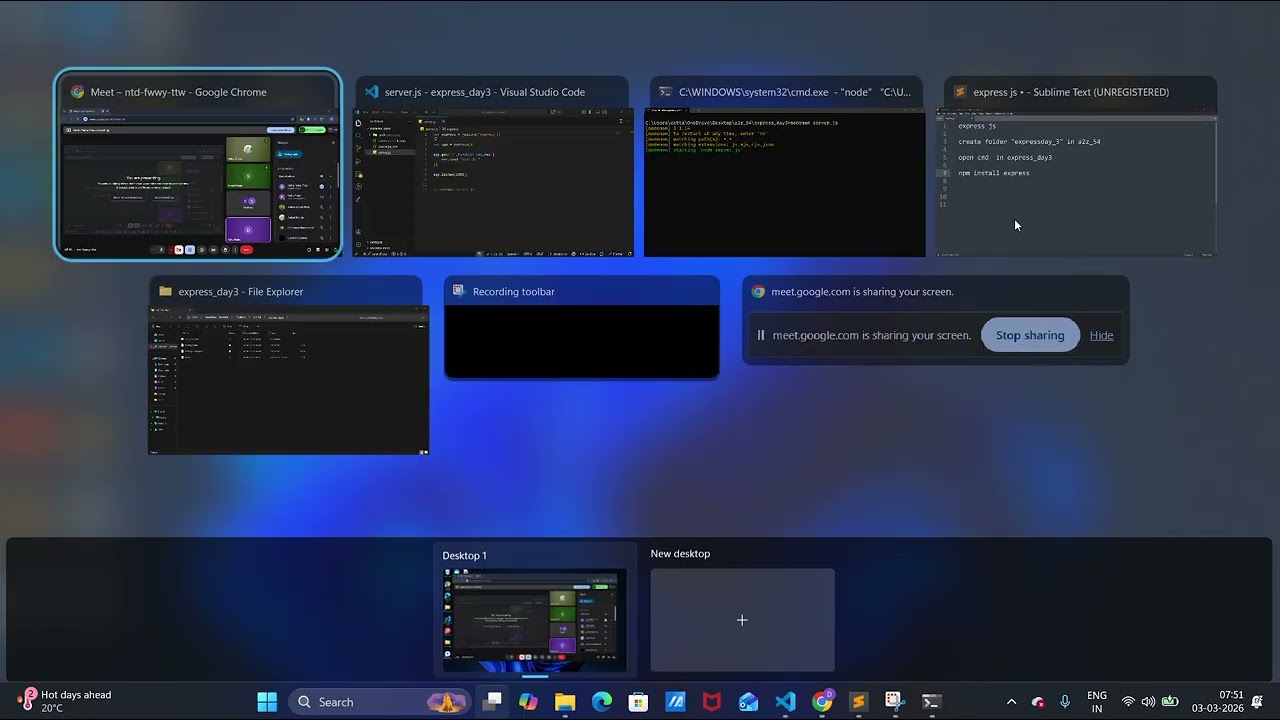Screen dimensions: 1280x720
Task: Open the ENG IN language switcher
Action: click(1097, 702)
